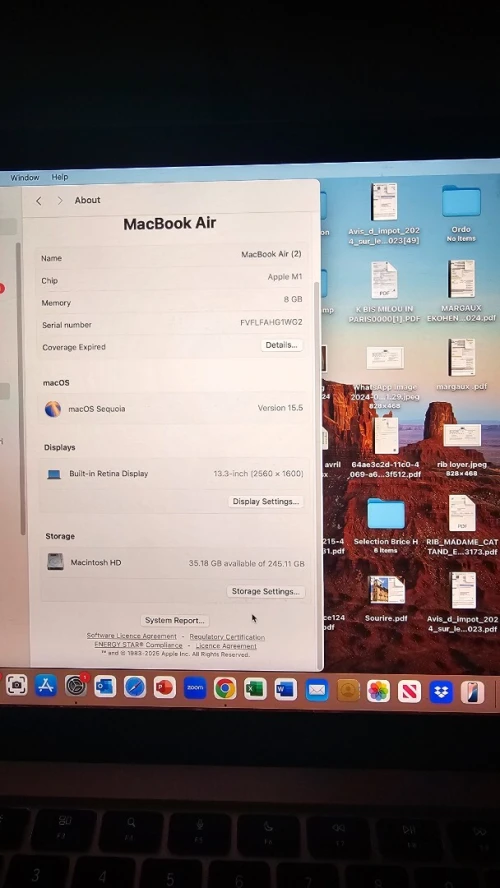Viewport: 500px width, 888px height.
Task: Select the Ordo folder on the desktop
Action: pyautogui.click(x=461, y=202)
